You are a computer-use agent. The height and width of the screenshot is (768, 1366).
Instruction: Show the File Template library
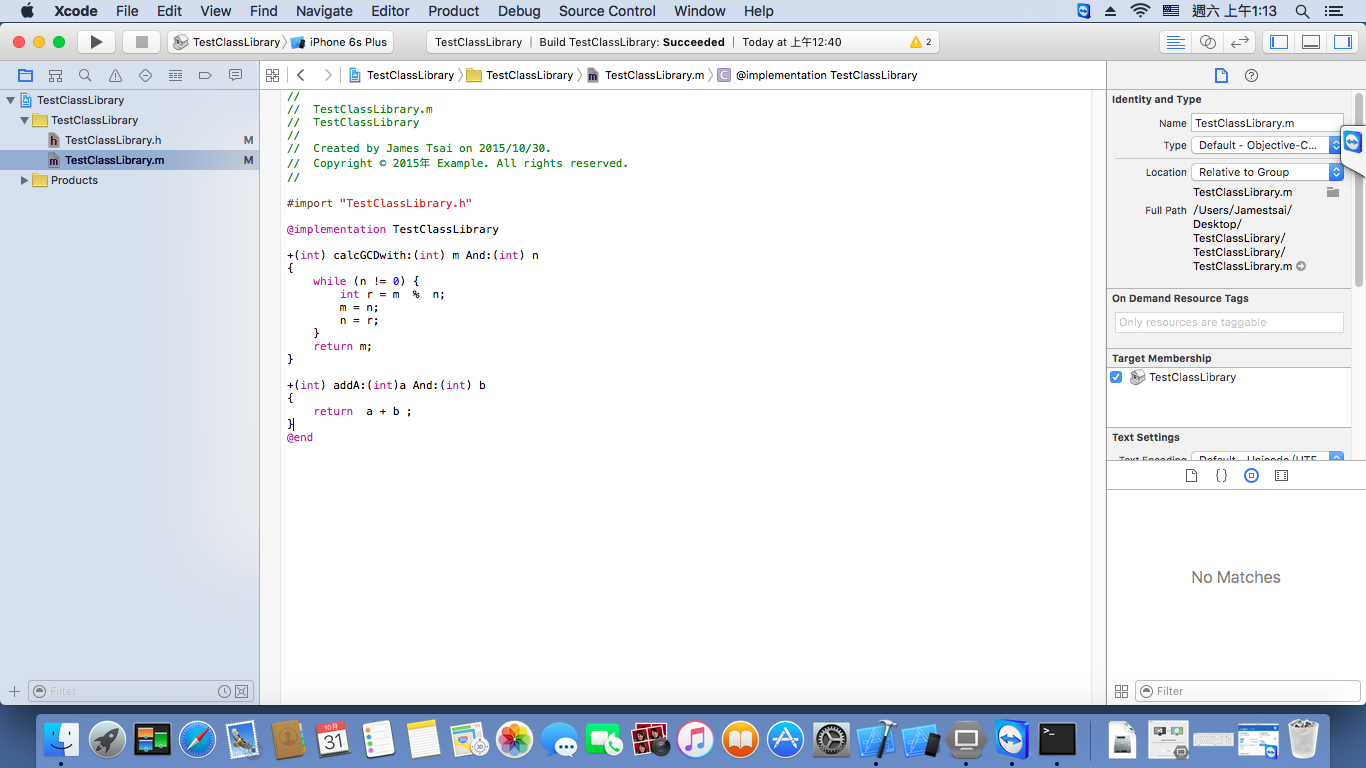(x=1191, y=476)
